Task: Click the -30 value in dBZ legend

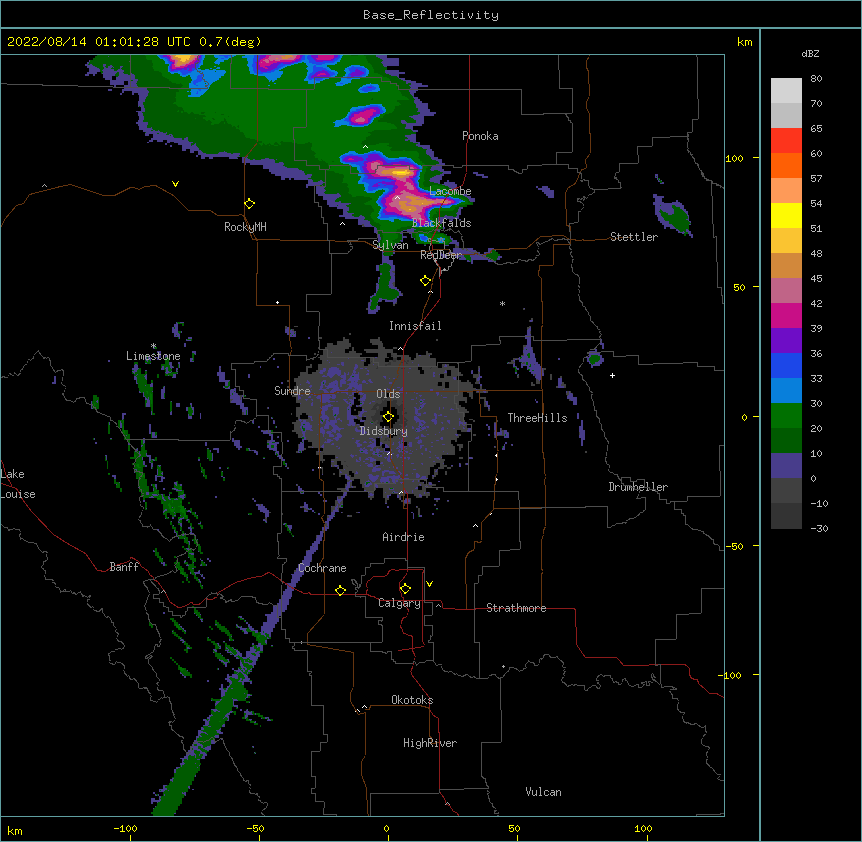Action: point(819,528)
